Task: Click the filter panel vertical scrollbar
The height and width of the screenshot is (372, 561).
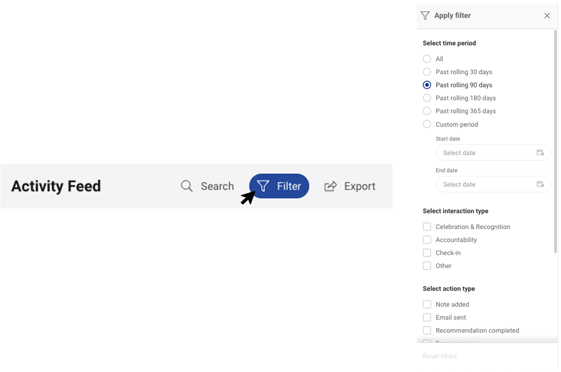Action: [x=555, y=141]
